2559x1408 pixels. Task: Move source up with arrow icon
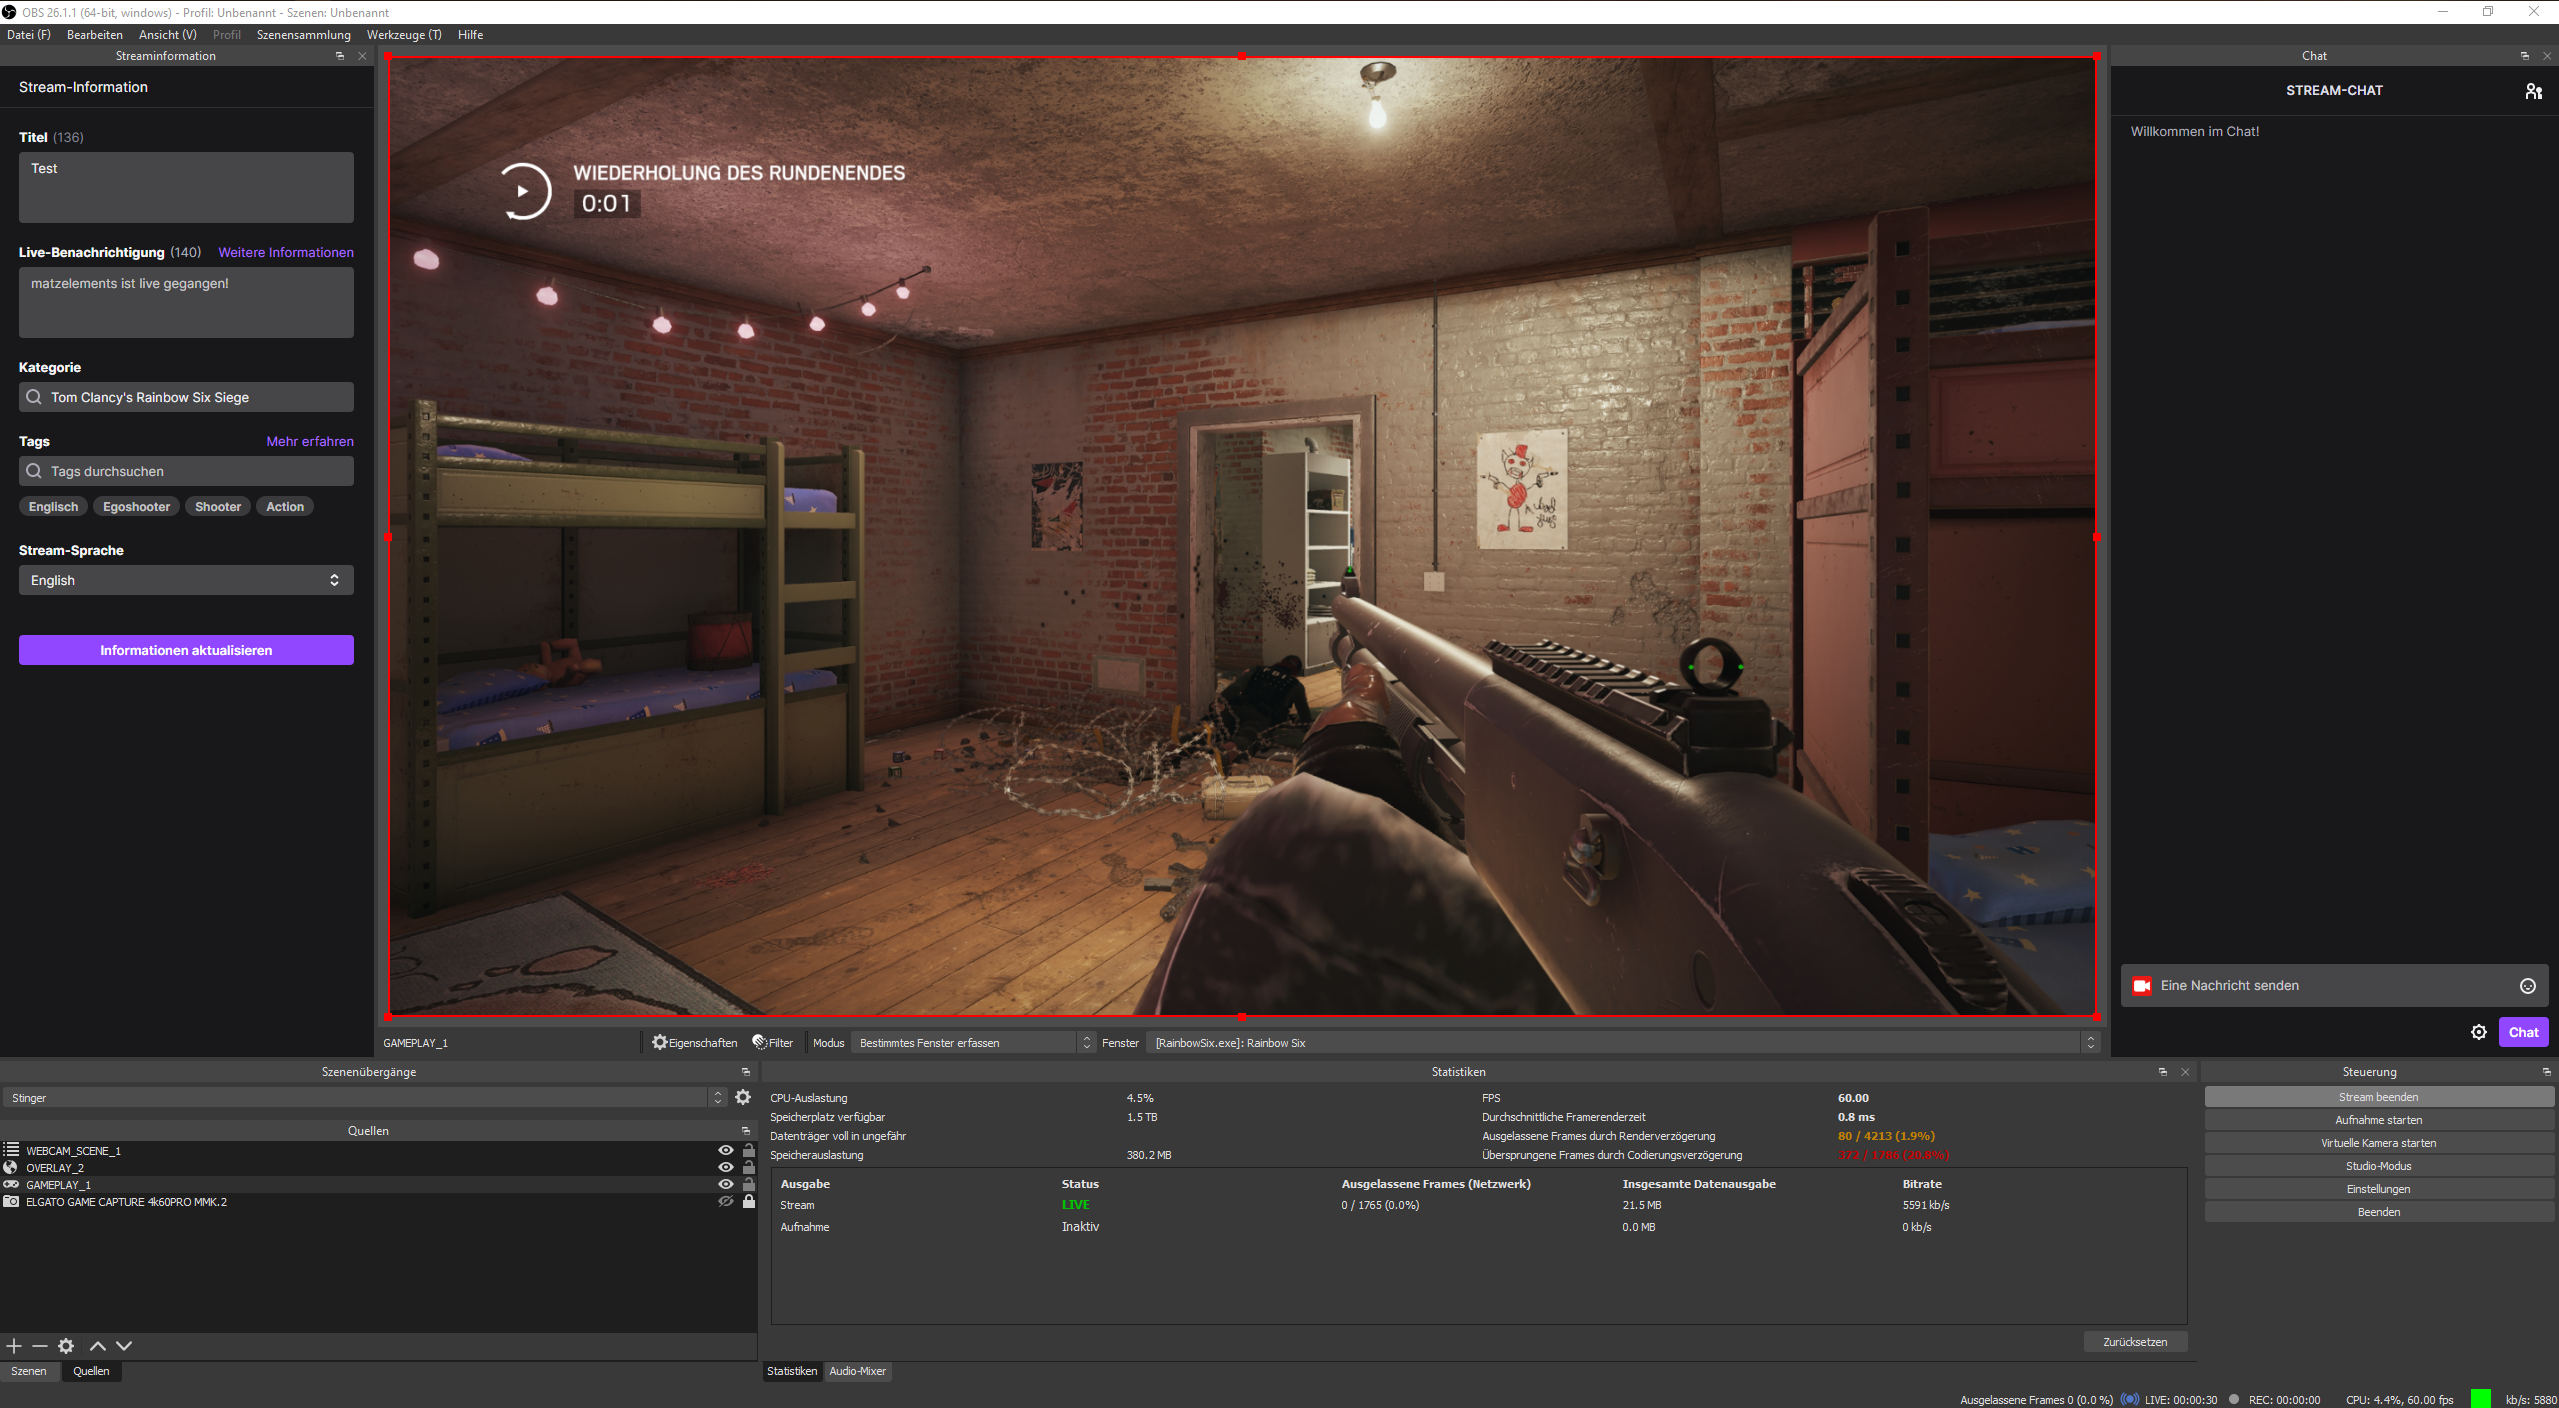98,1346
